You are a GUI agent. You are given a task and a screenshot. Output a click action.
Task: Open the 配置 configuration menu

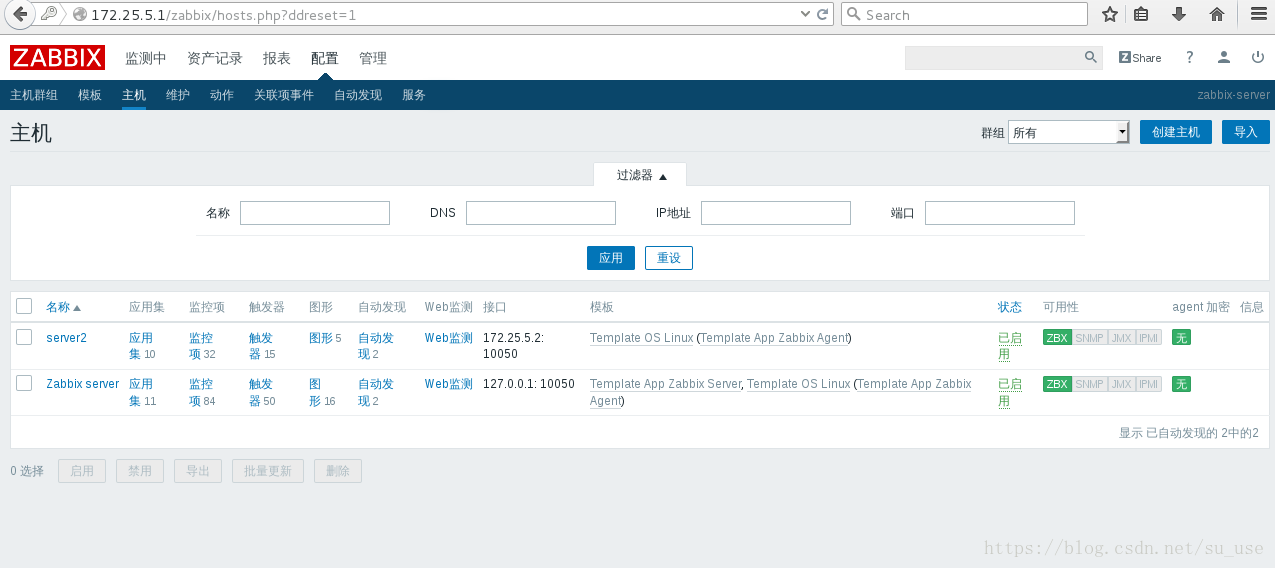point(325,58)
